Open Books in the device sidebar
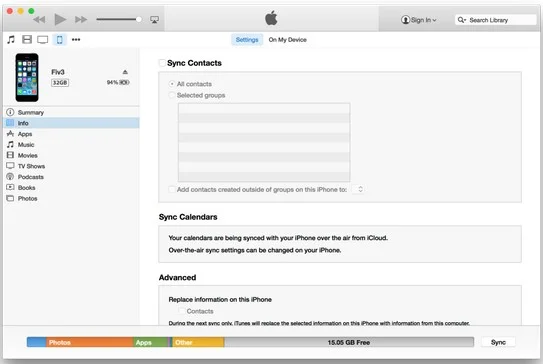The image size is (543, 364). coord(71,187)
